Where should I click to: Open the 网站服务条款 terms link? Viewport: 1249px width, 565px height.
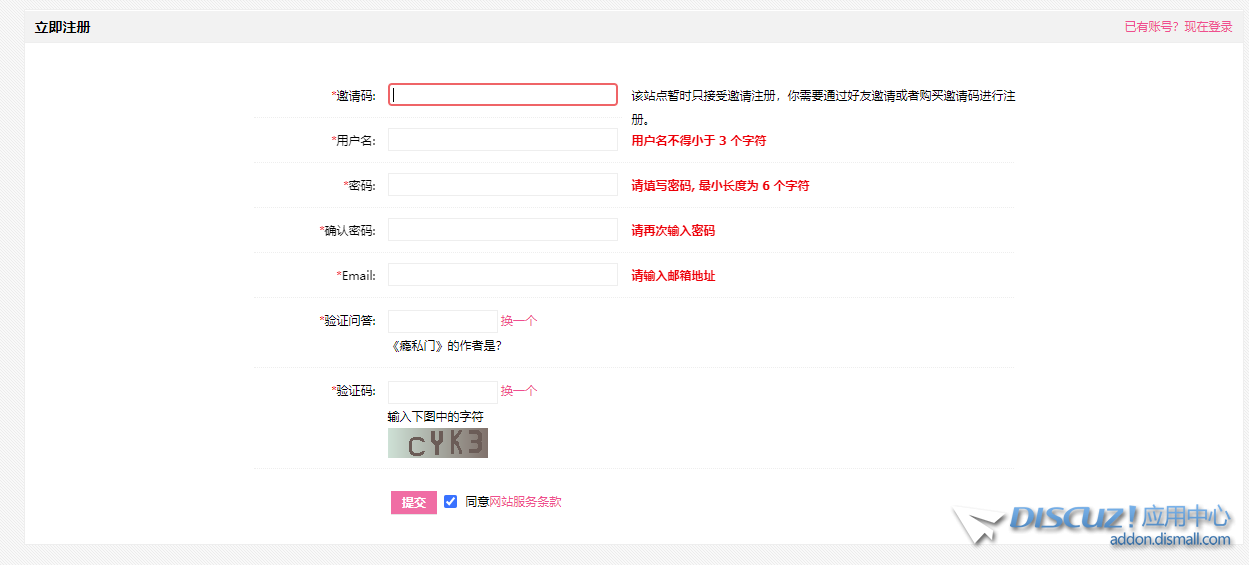[525, 502]
